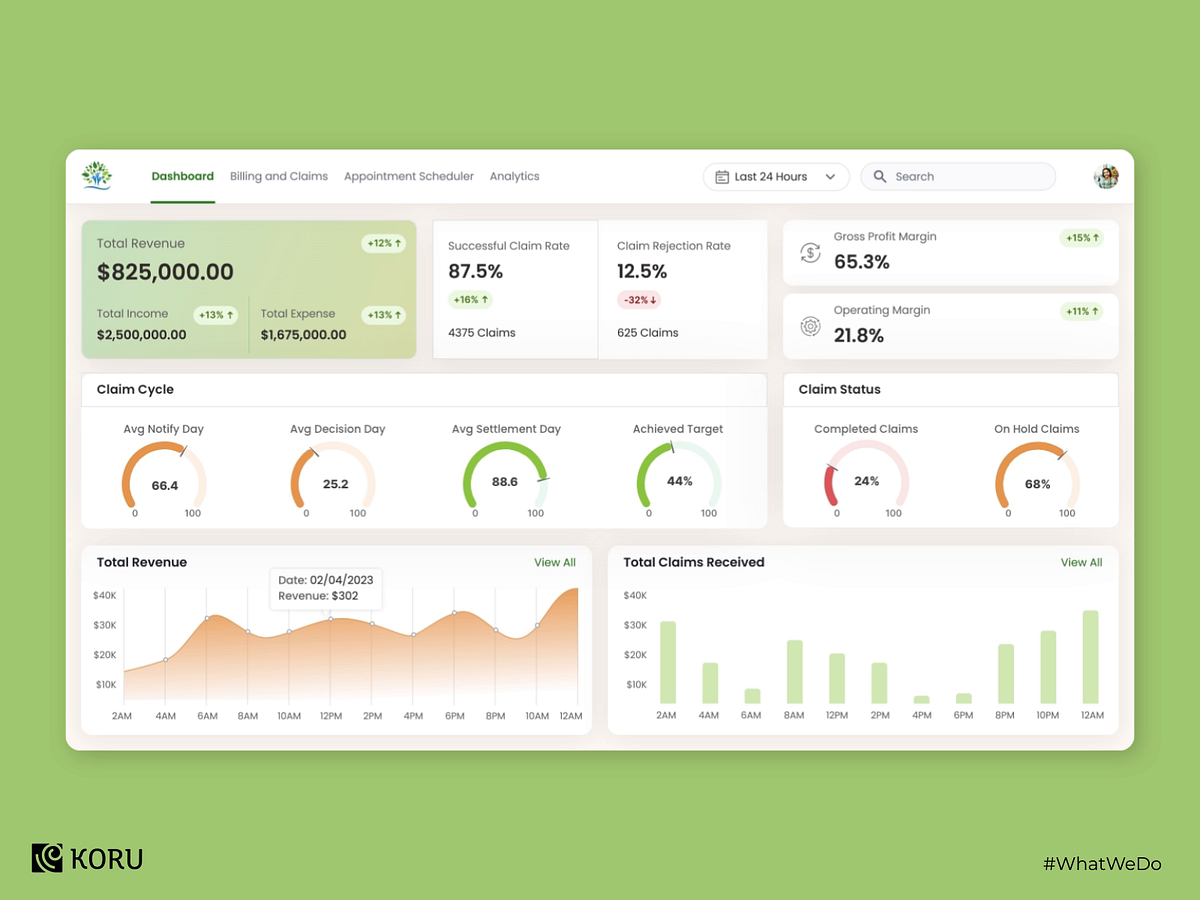Click the magnifier icon in the search bar
The image size is (1200, 900).
[x=880, y=176]
